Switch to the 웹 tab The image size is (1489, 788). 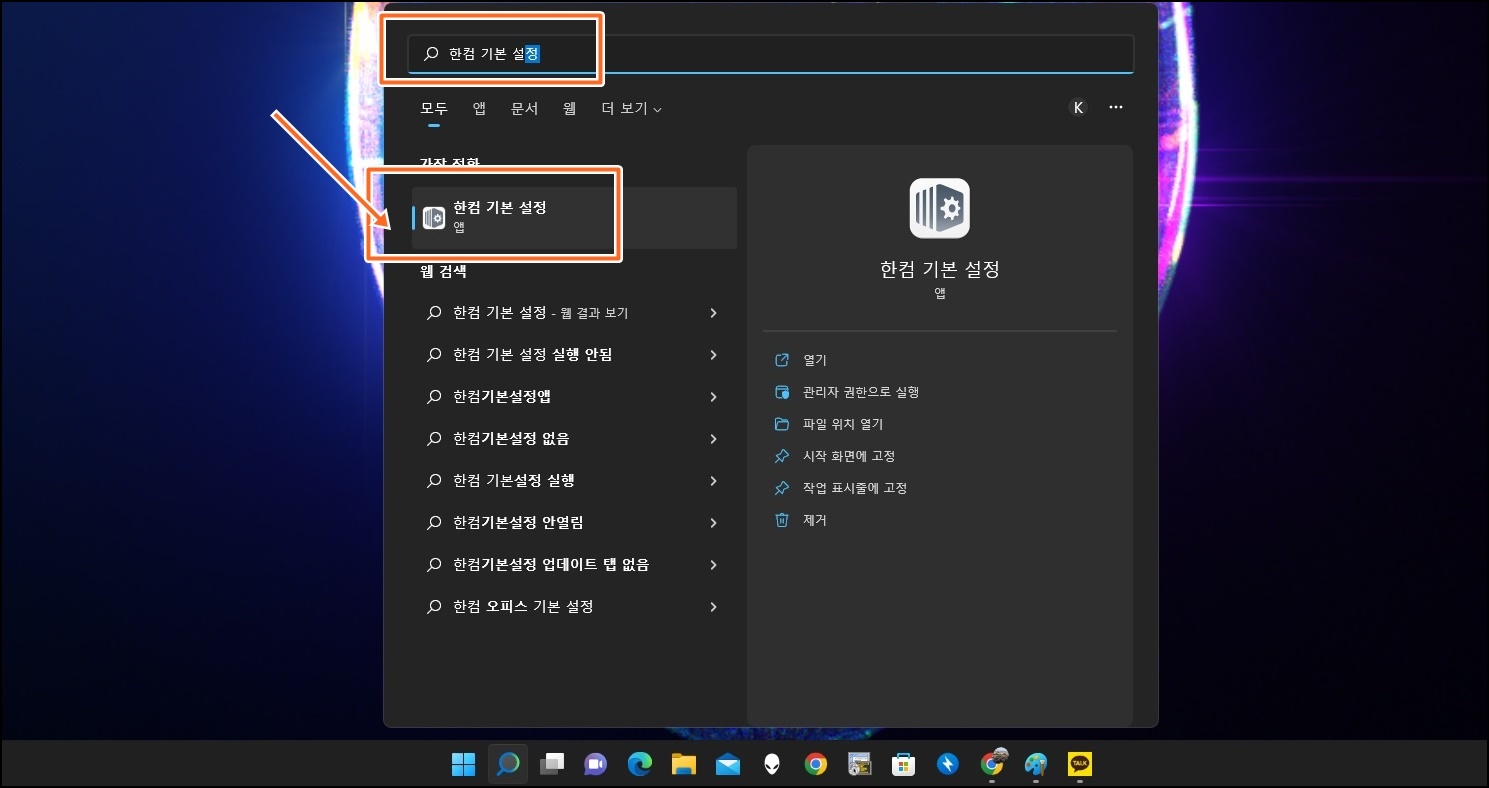pos(569,108)
